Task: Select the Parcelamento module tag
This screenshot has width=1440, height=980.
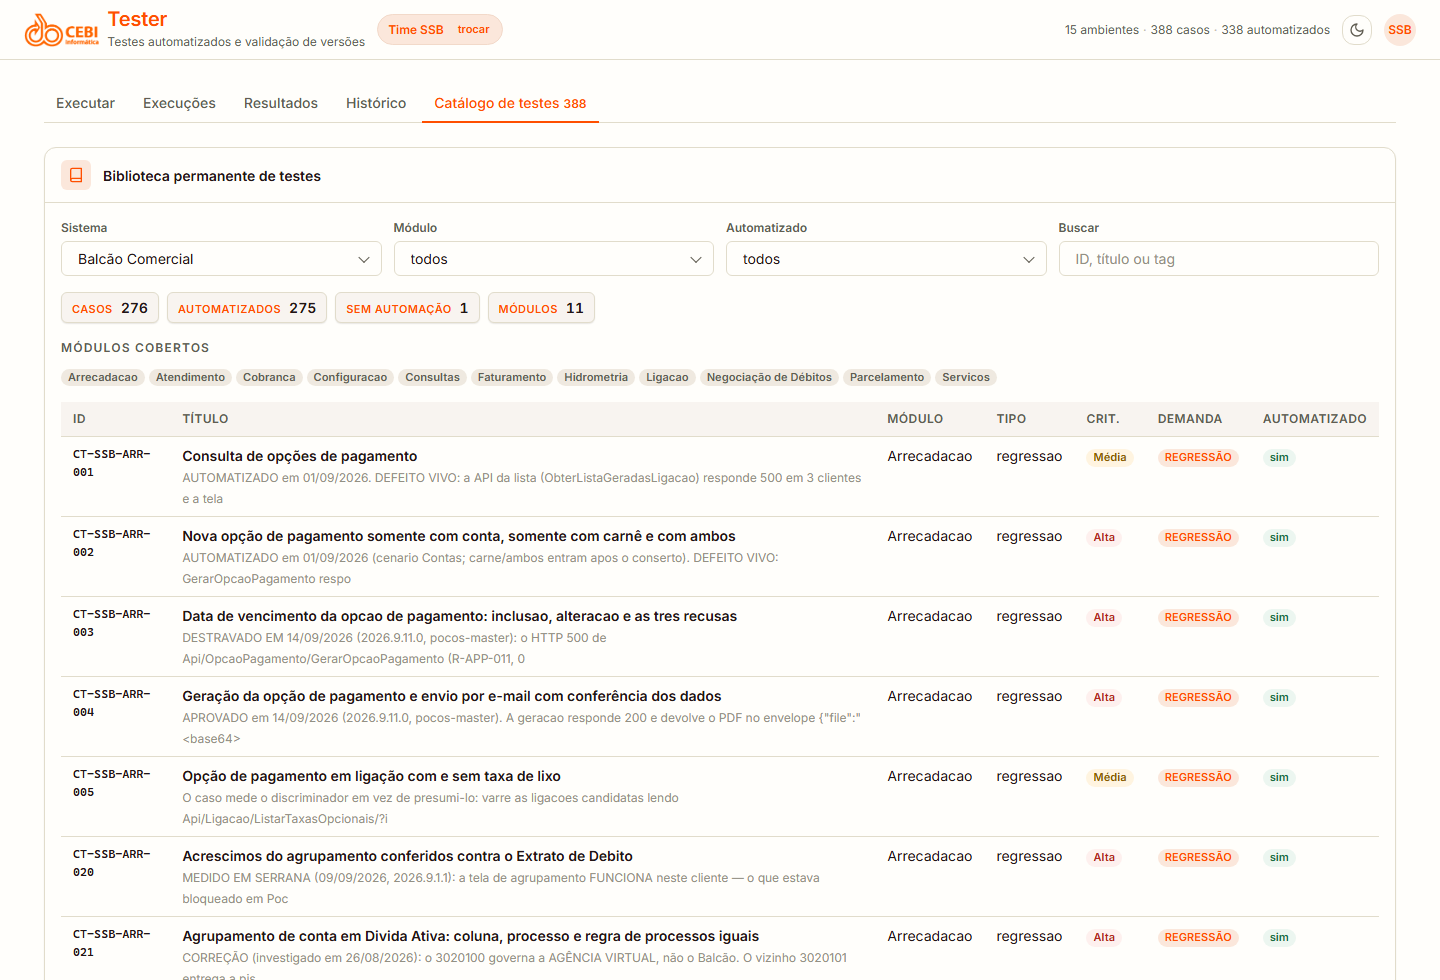Action: point(887,377)
